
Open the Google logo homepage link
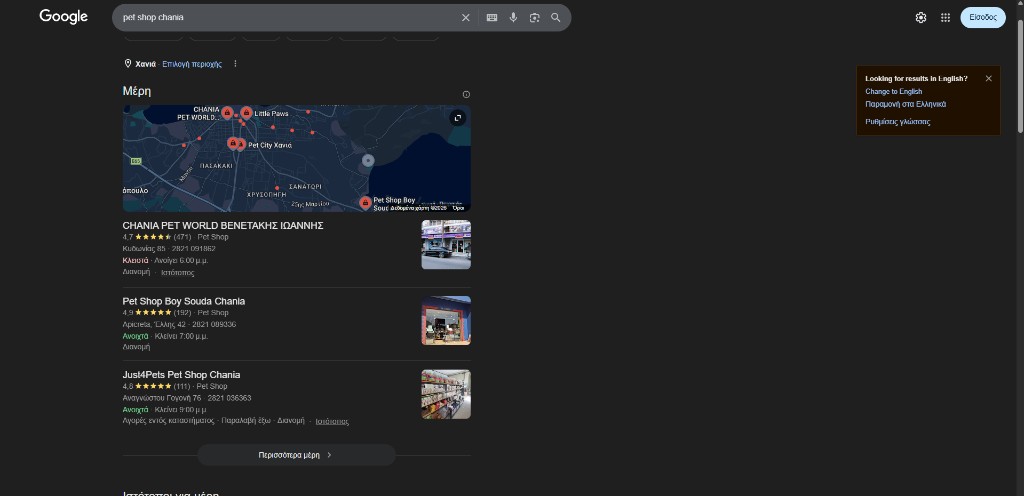[63, 17]
